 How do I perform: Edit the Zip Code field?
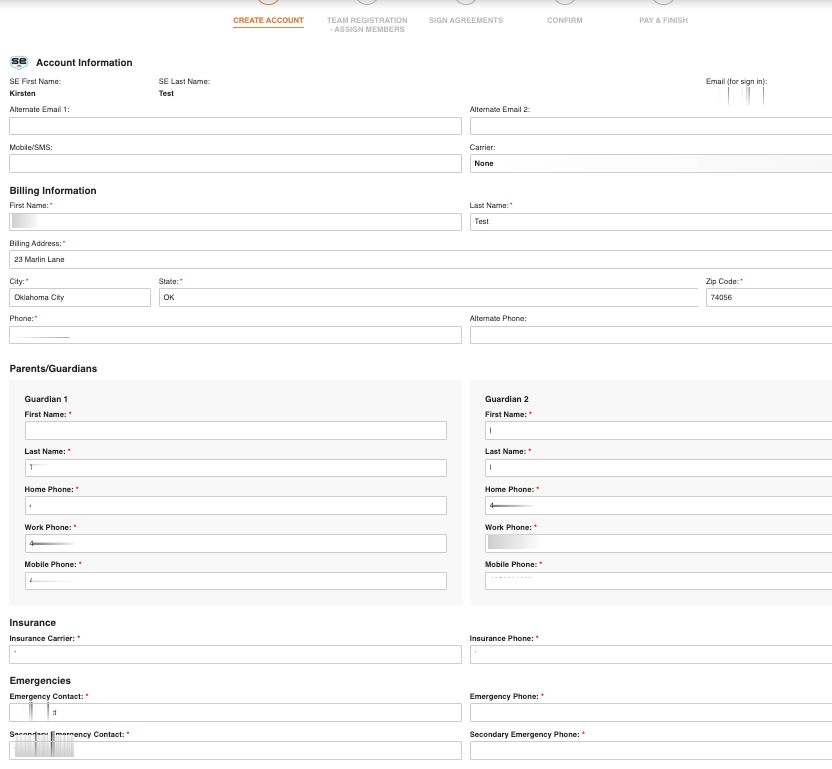point(768,297)
